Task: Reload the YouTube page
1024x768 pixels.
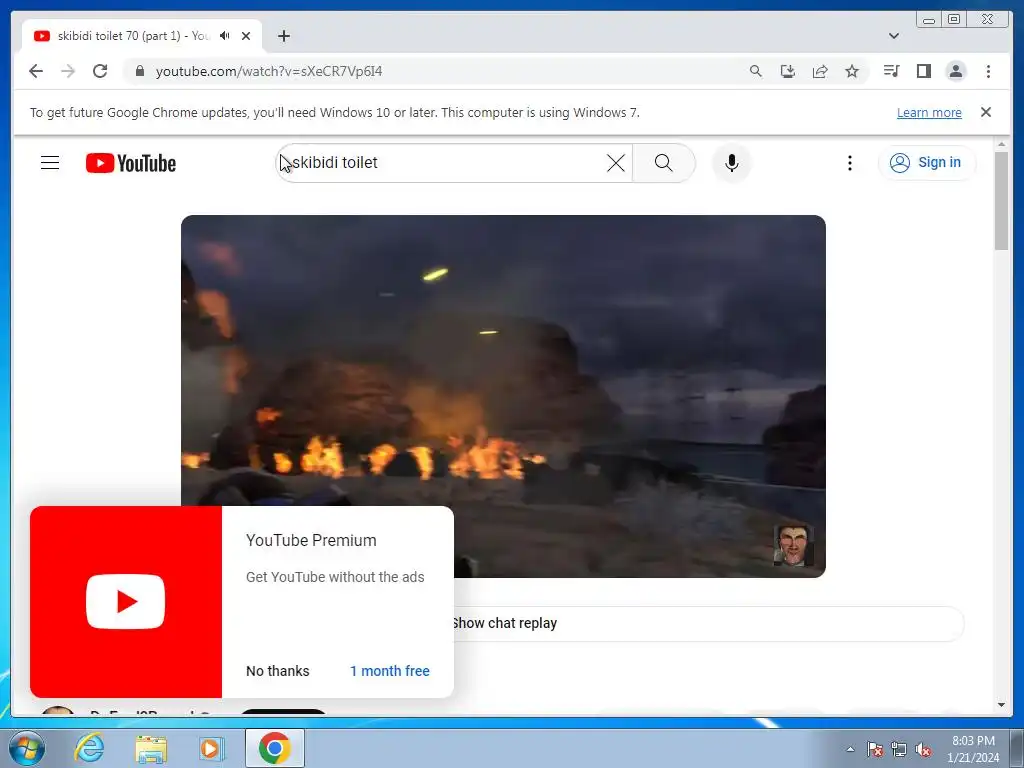Action: pyautogui.click(x=100, y=71)
